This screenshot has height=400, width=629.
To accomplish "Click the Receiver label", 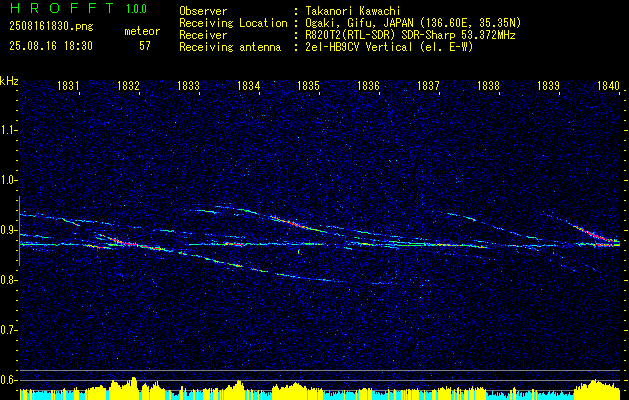I will tap(203, 35).
